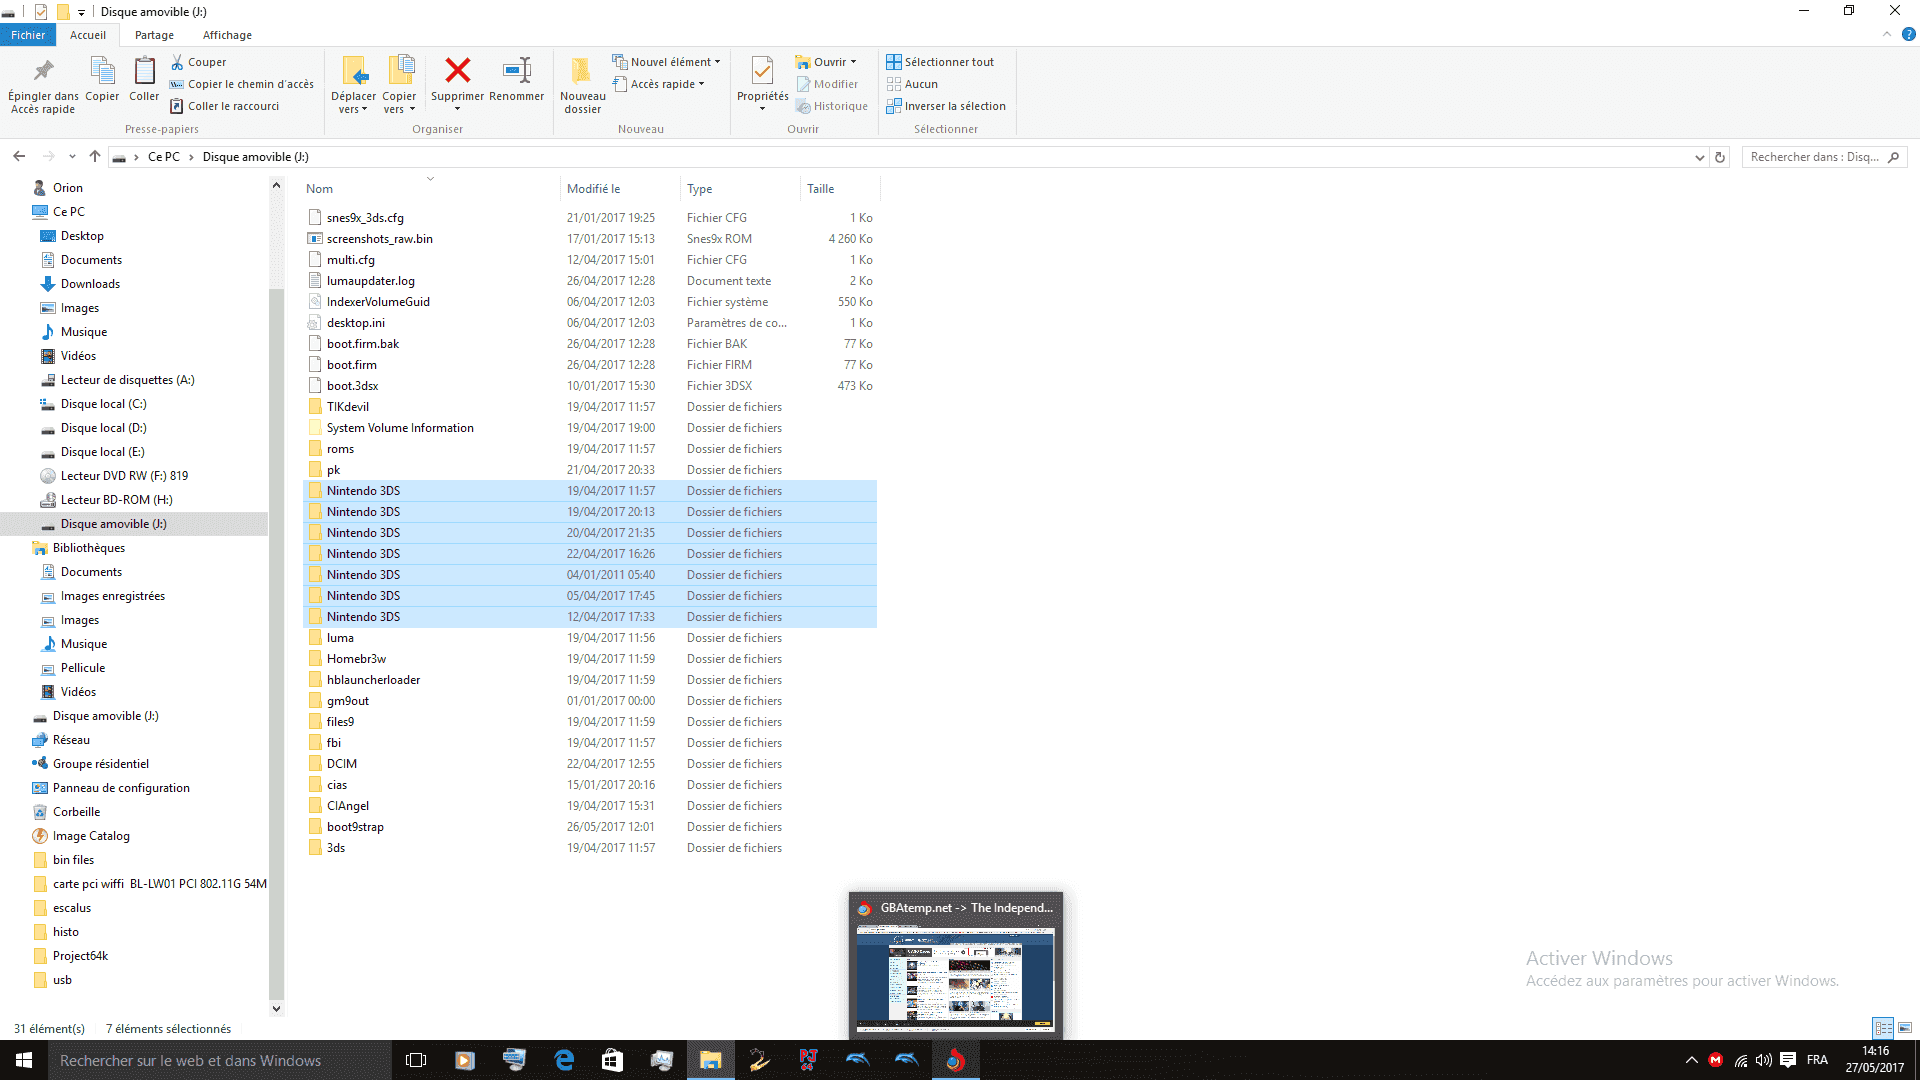1920x1080 pixels.
Task: Click the Renommer button
Action: [x=517, y=80]
